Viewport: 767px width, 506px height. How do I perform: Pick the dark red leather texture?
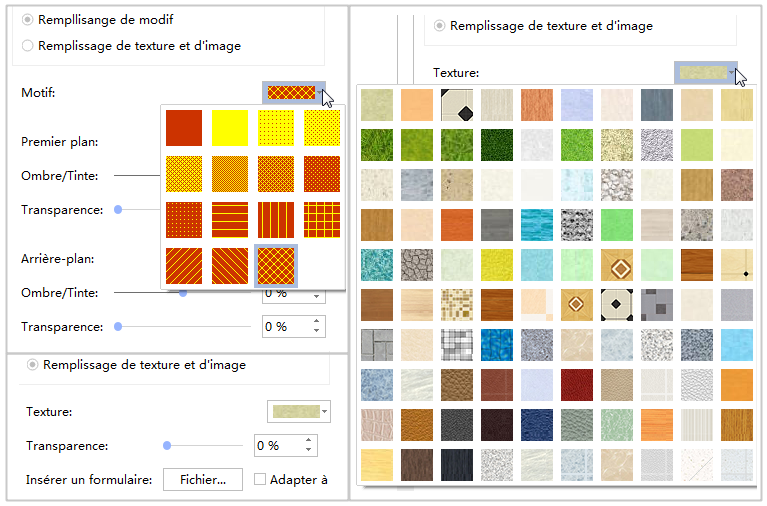577,385
